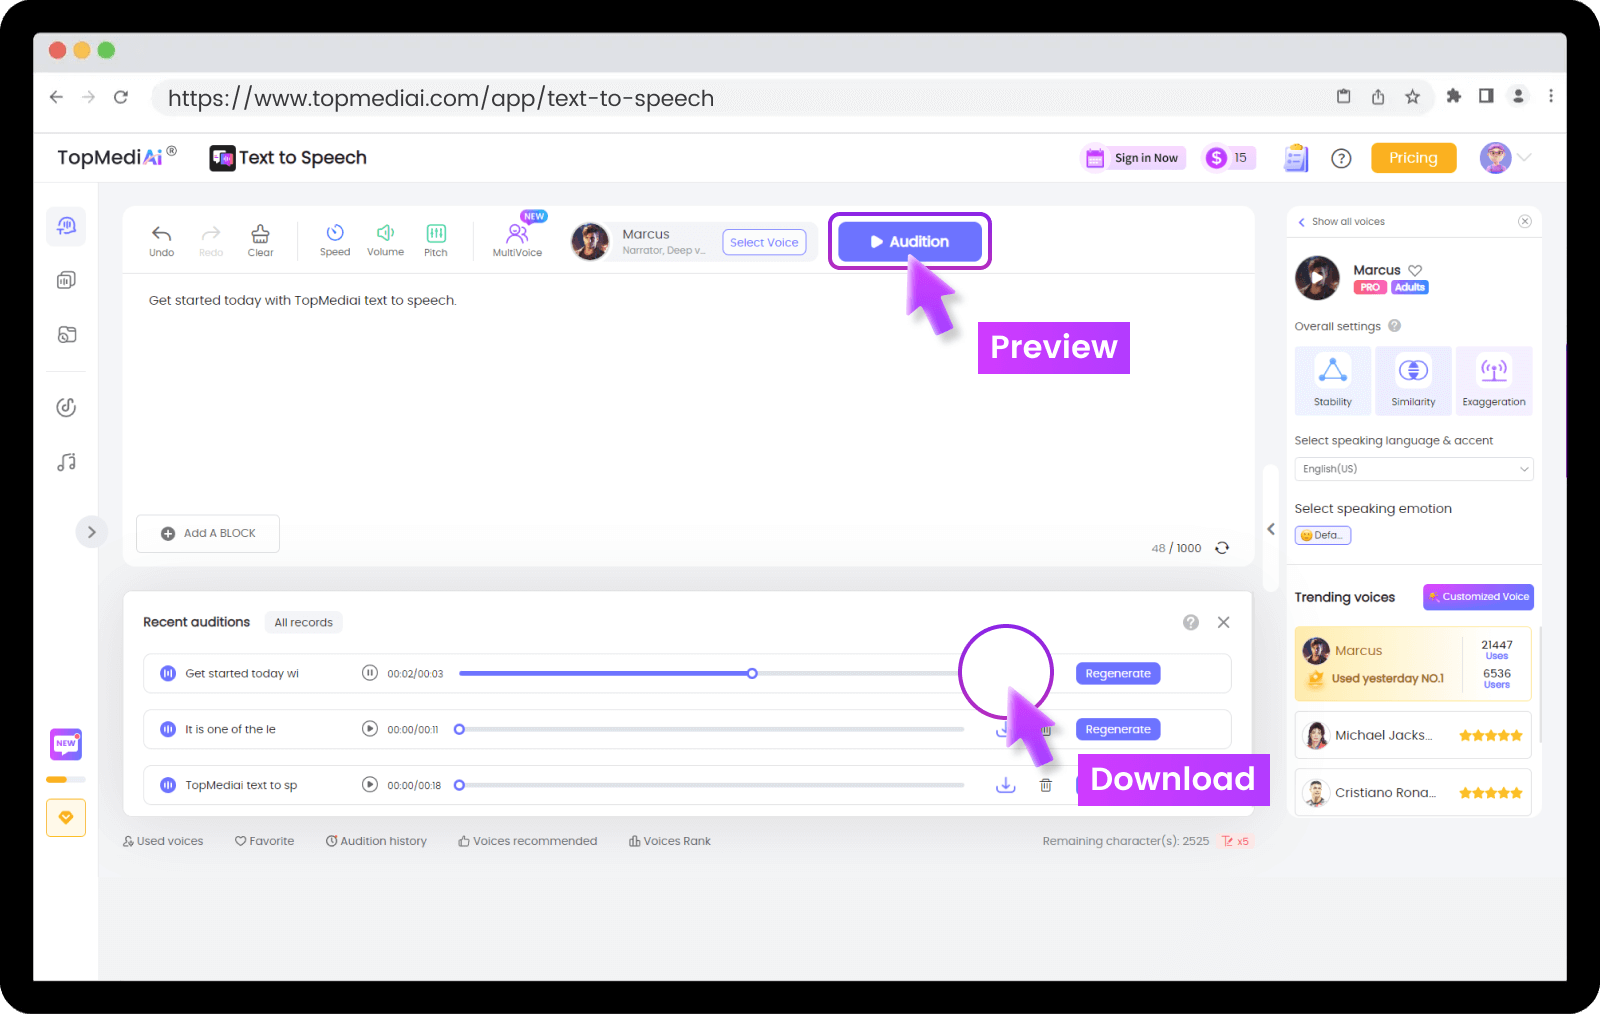This screenshot has width=1600, height=1014.
Task: Open the Volume adjustment tool
Action: click(x=385, y=239)
